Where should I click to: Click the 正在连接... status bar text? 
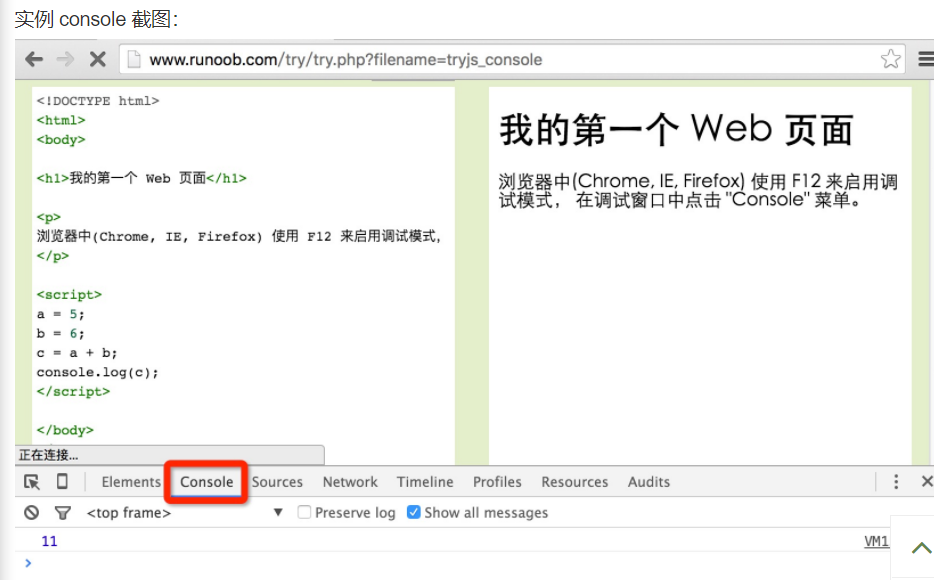click(x=48, y=455)
